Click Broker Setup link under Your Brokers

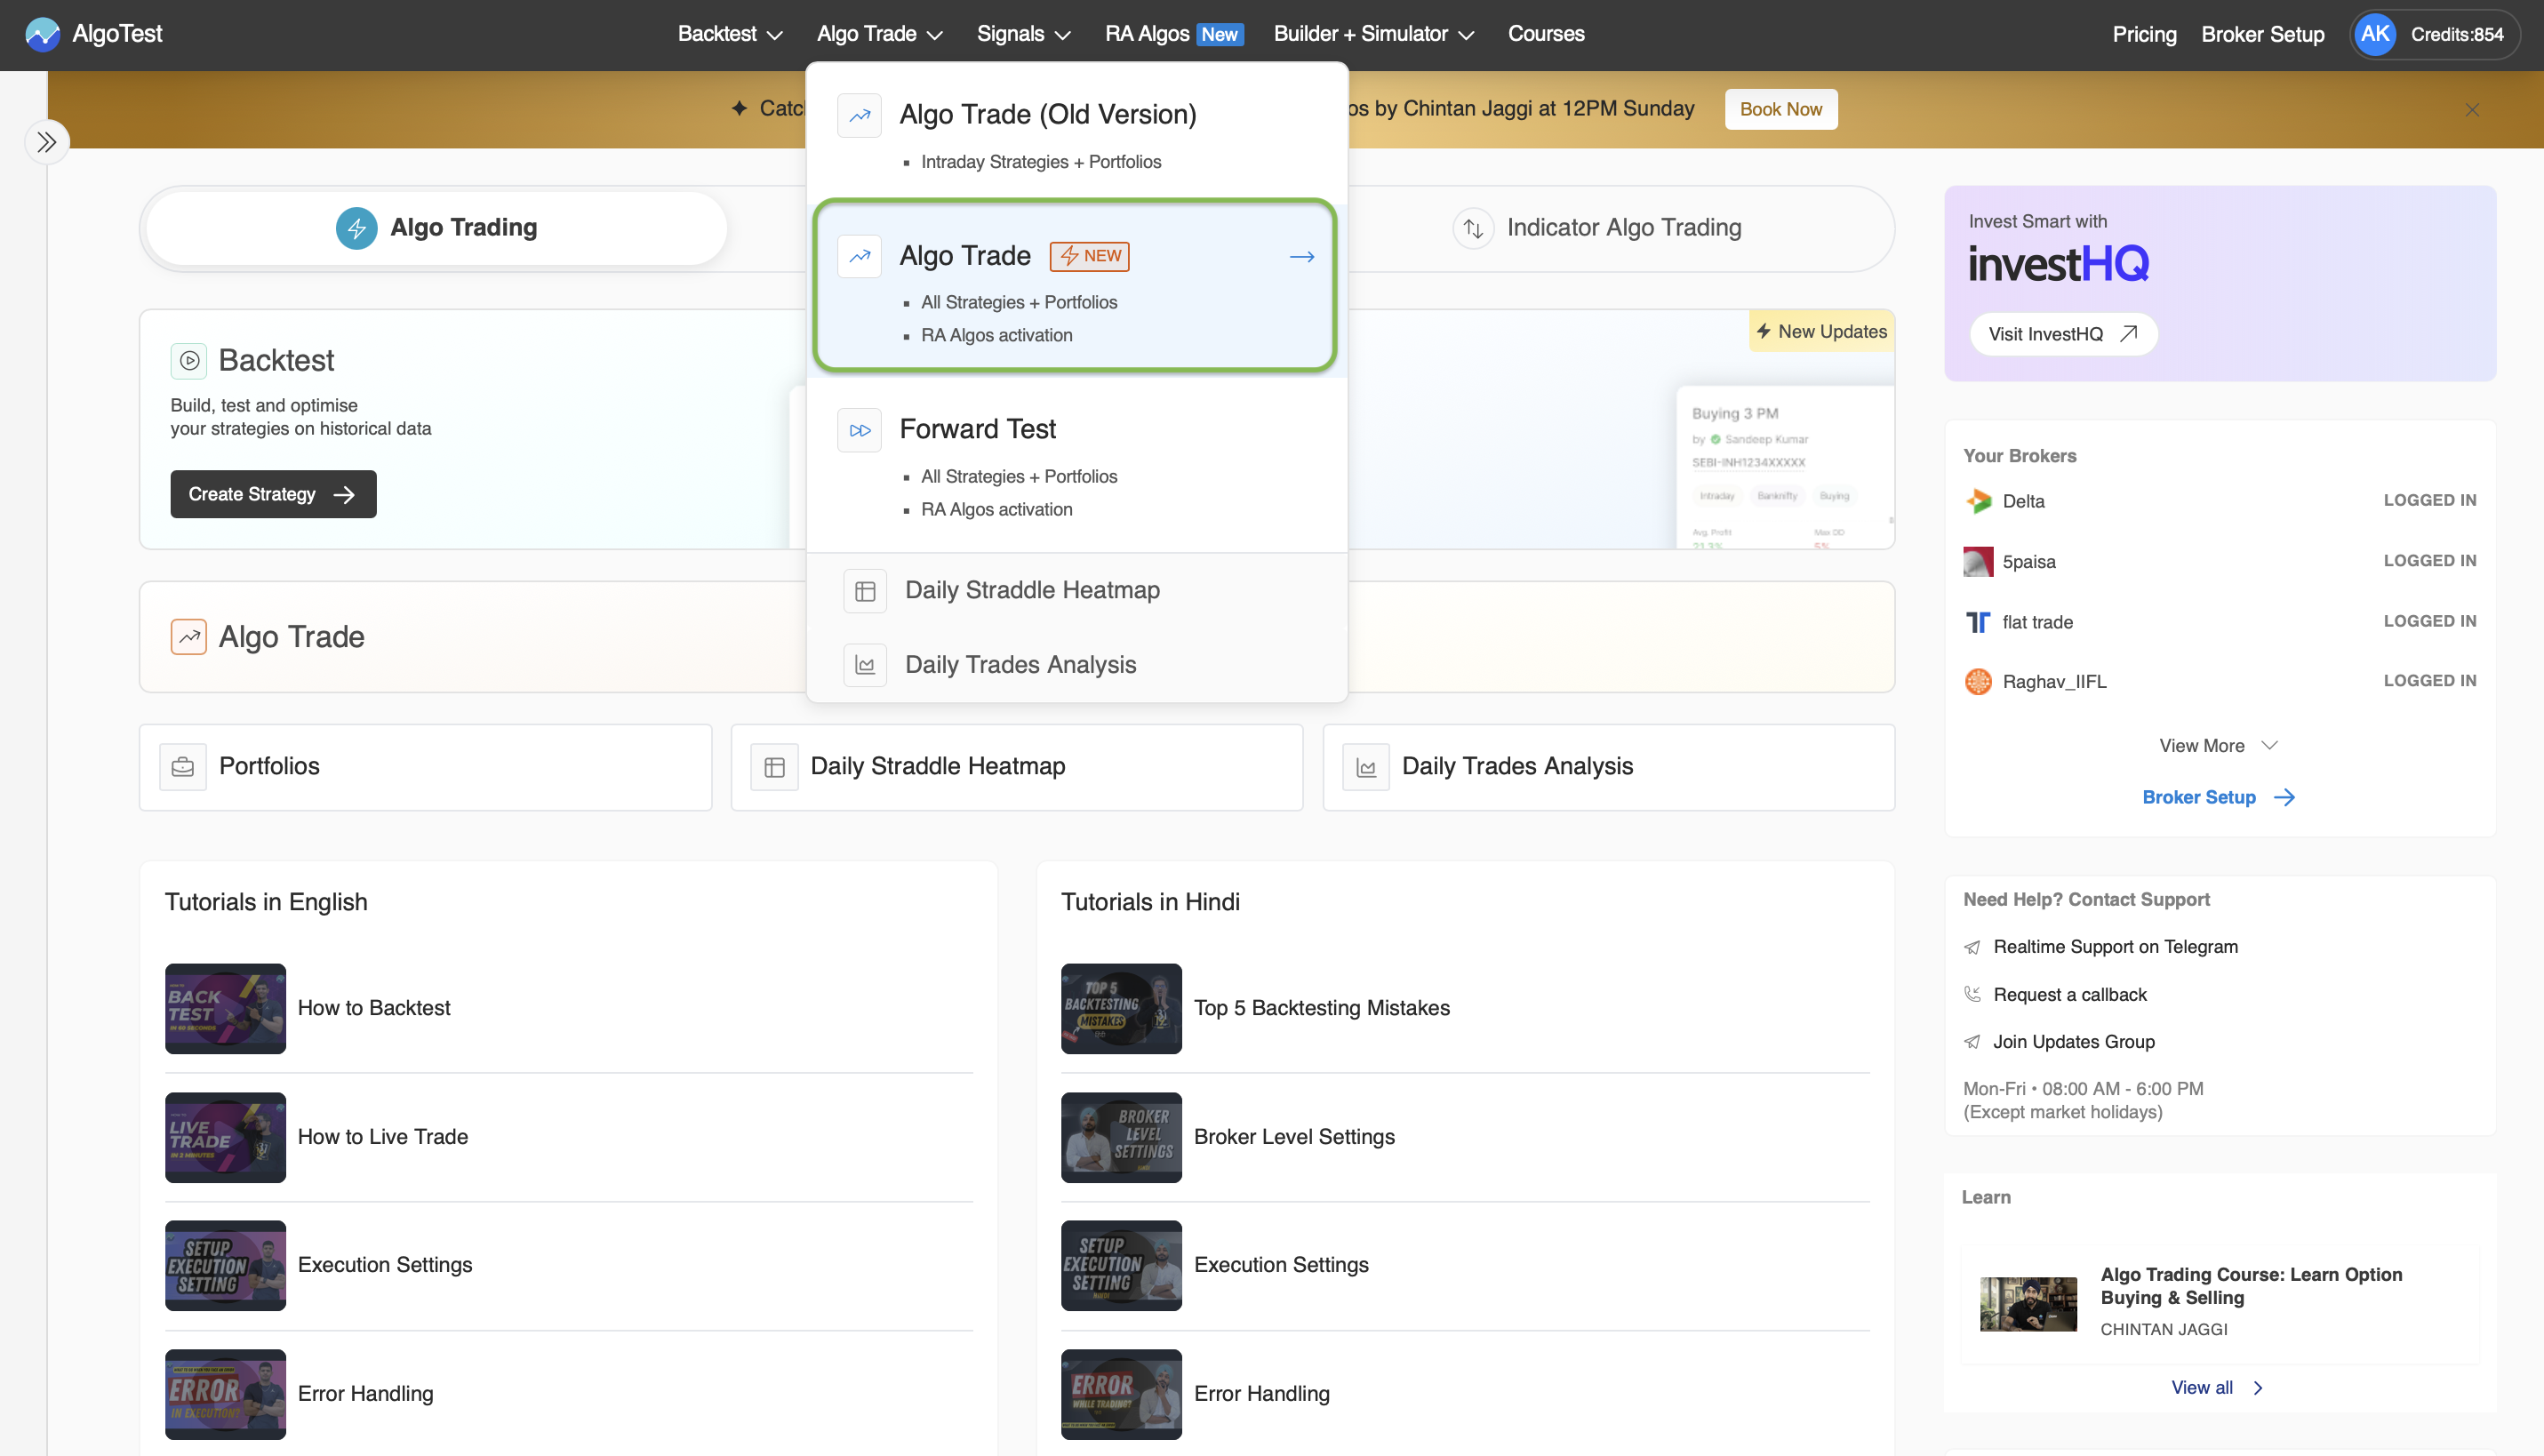pos(2218,797)
